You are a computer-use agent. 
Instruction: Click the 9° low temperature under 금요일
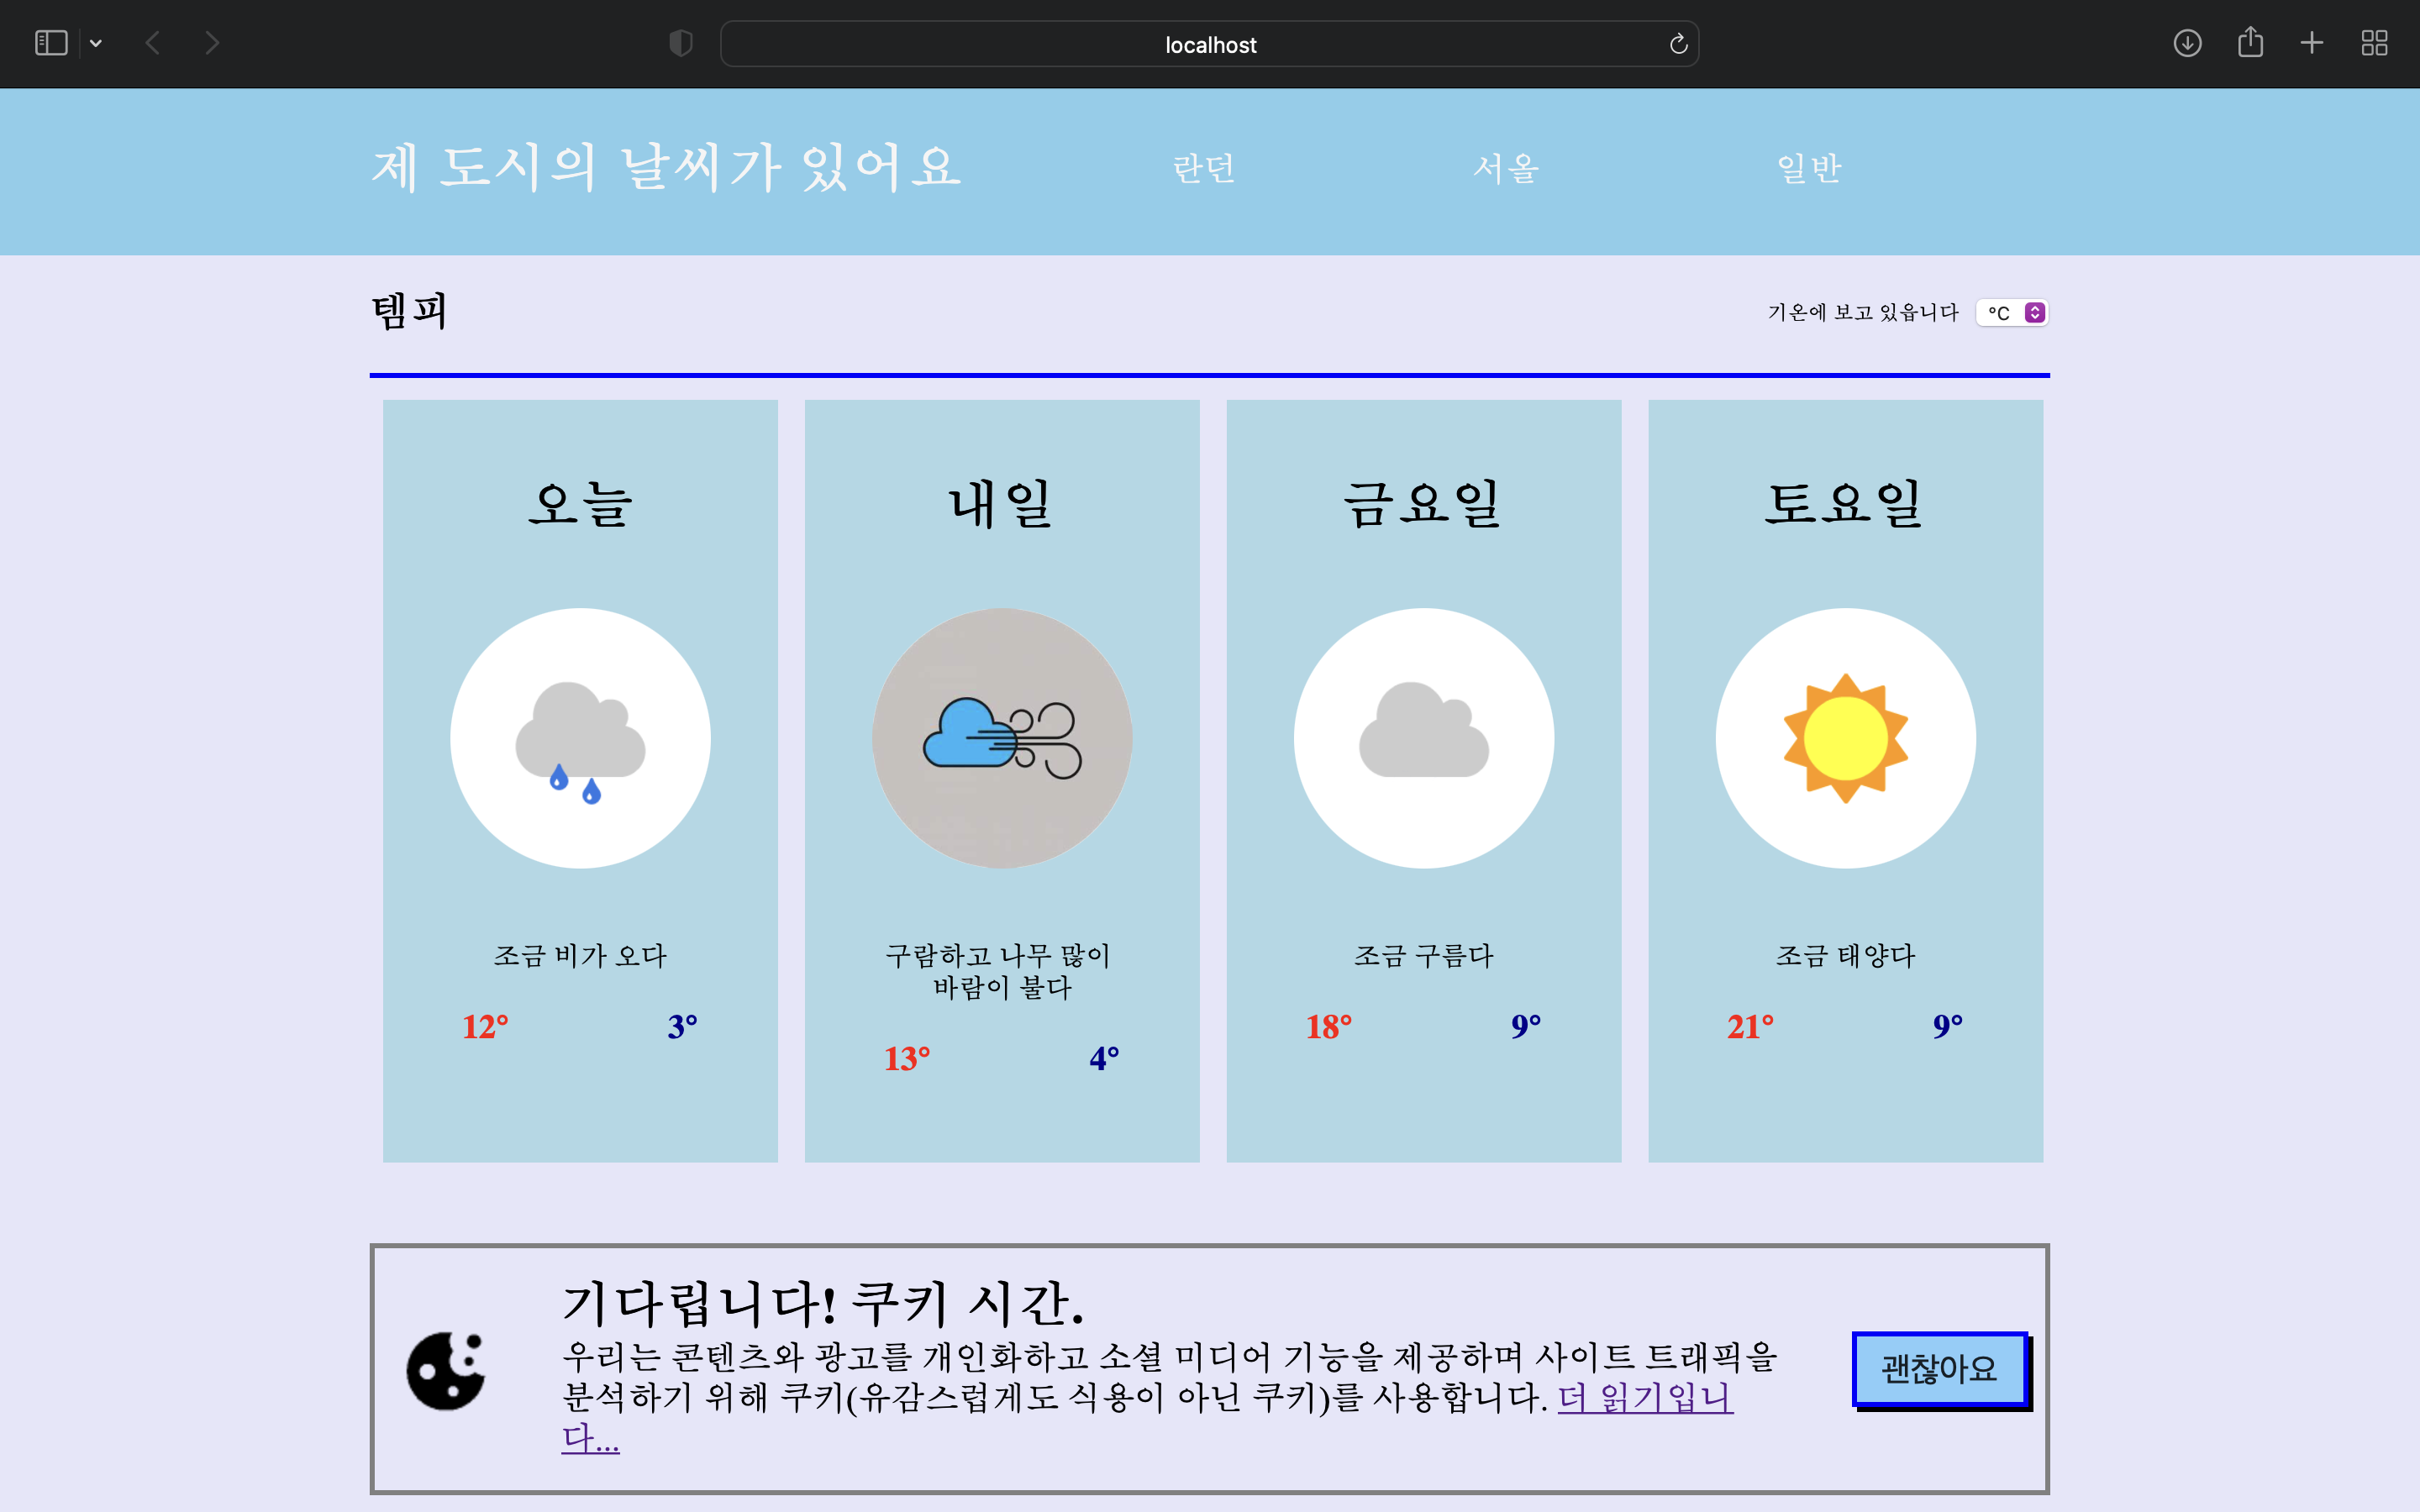click(1526, 1027)
